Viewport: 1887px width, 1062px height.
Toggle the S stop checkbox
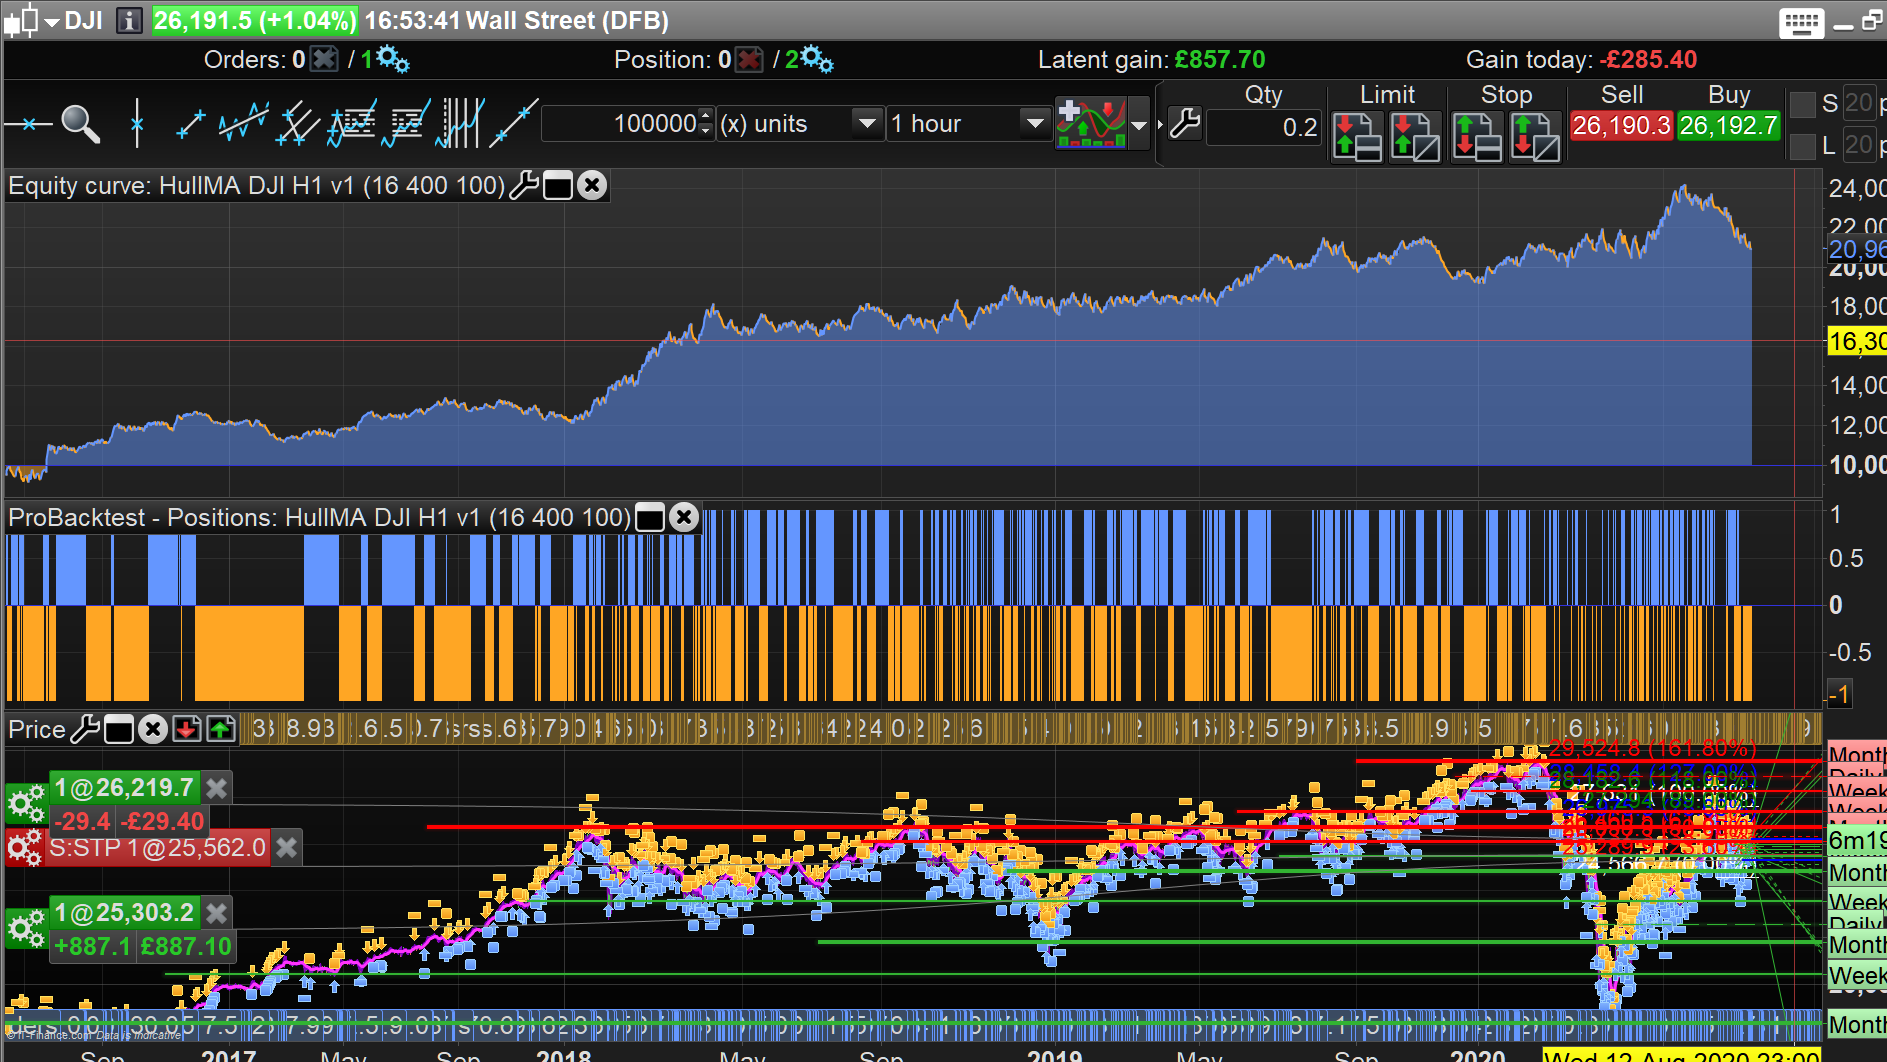click(1802, 104)
